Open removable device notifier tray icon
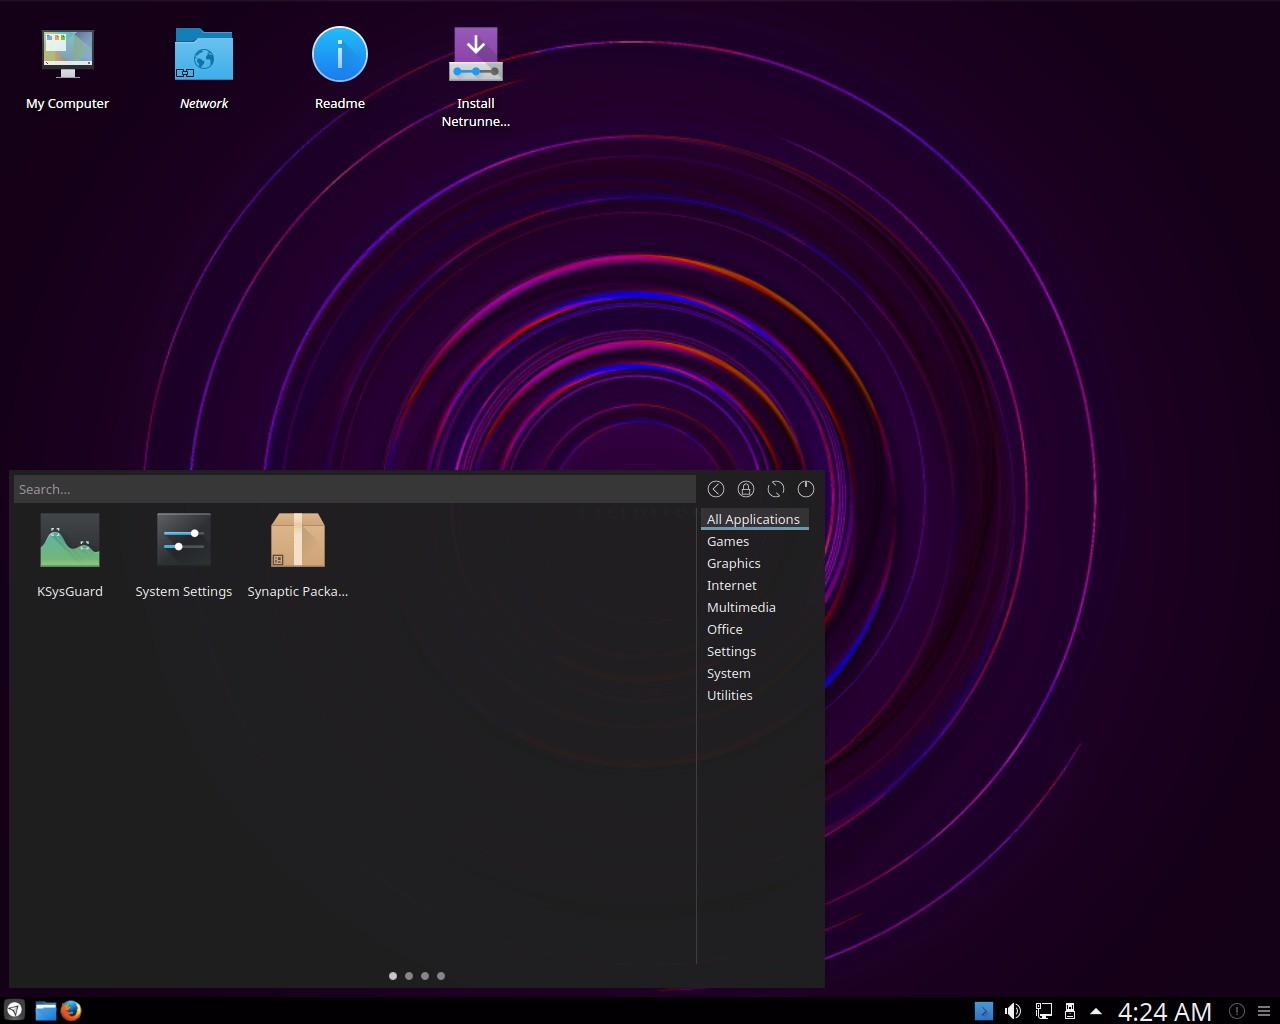The image size is (1280, 1024). coord(1070,1011)
